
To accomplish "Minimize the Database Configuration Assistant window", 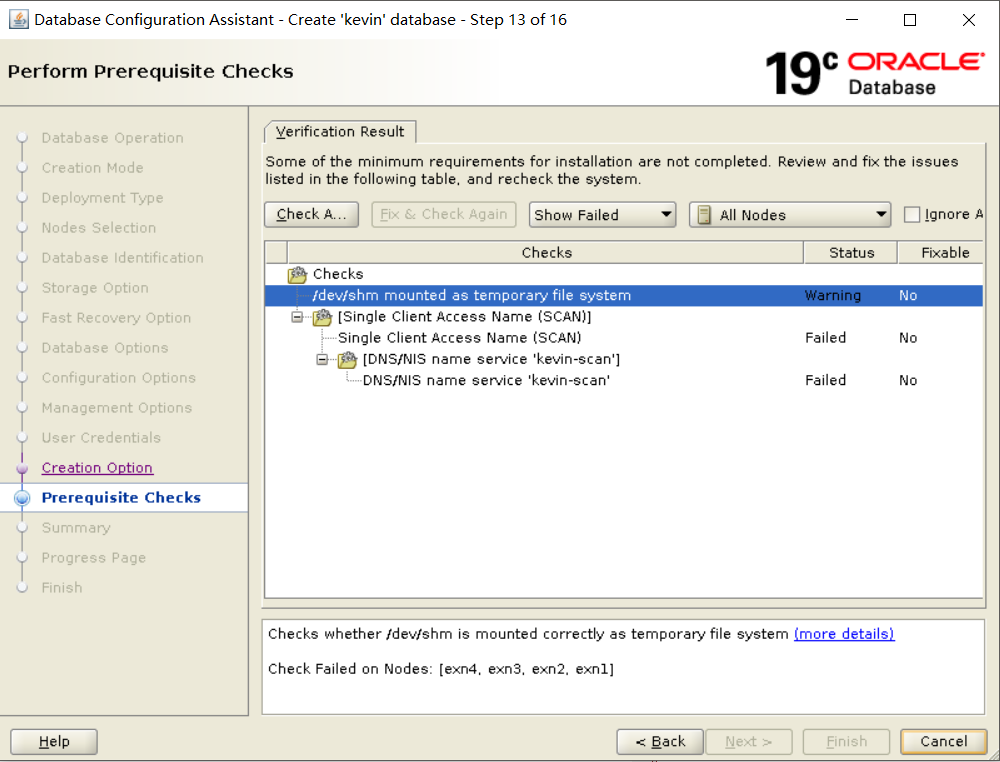I will coord(852,20).
